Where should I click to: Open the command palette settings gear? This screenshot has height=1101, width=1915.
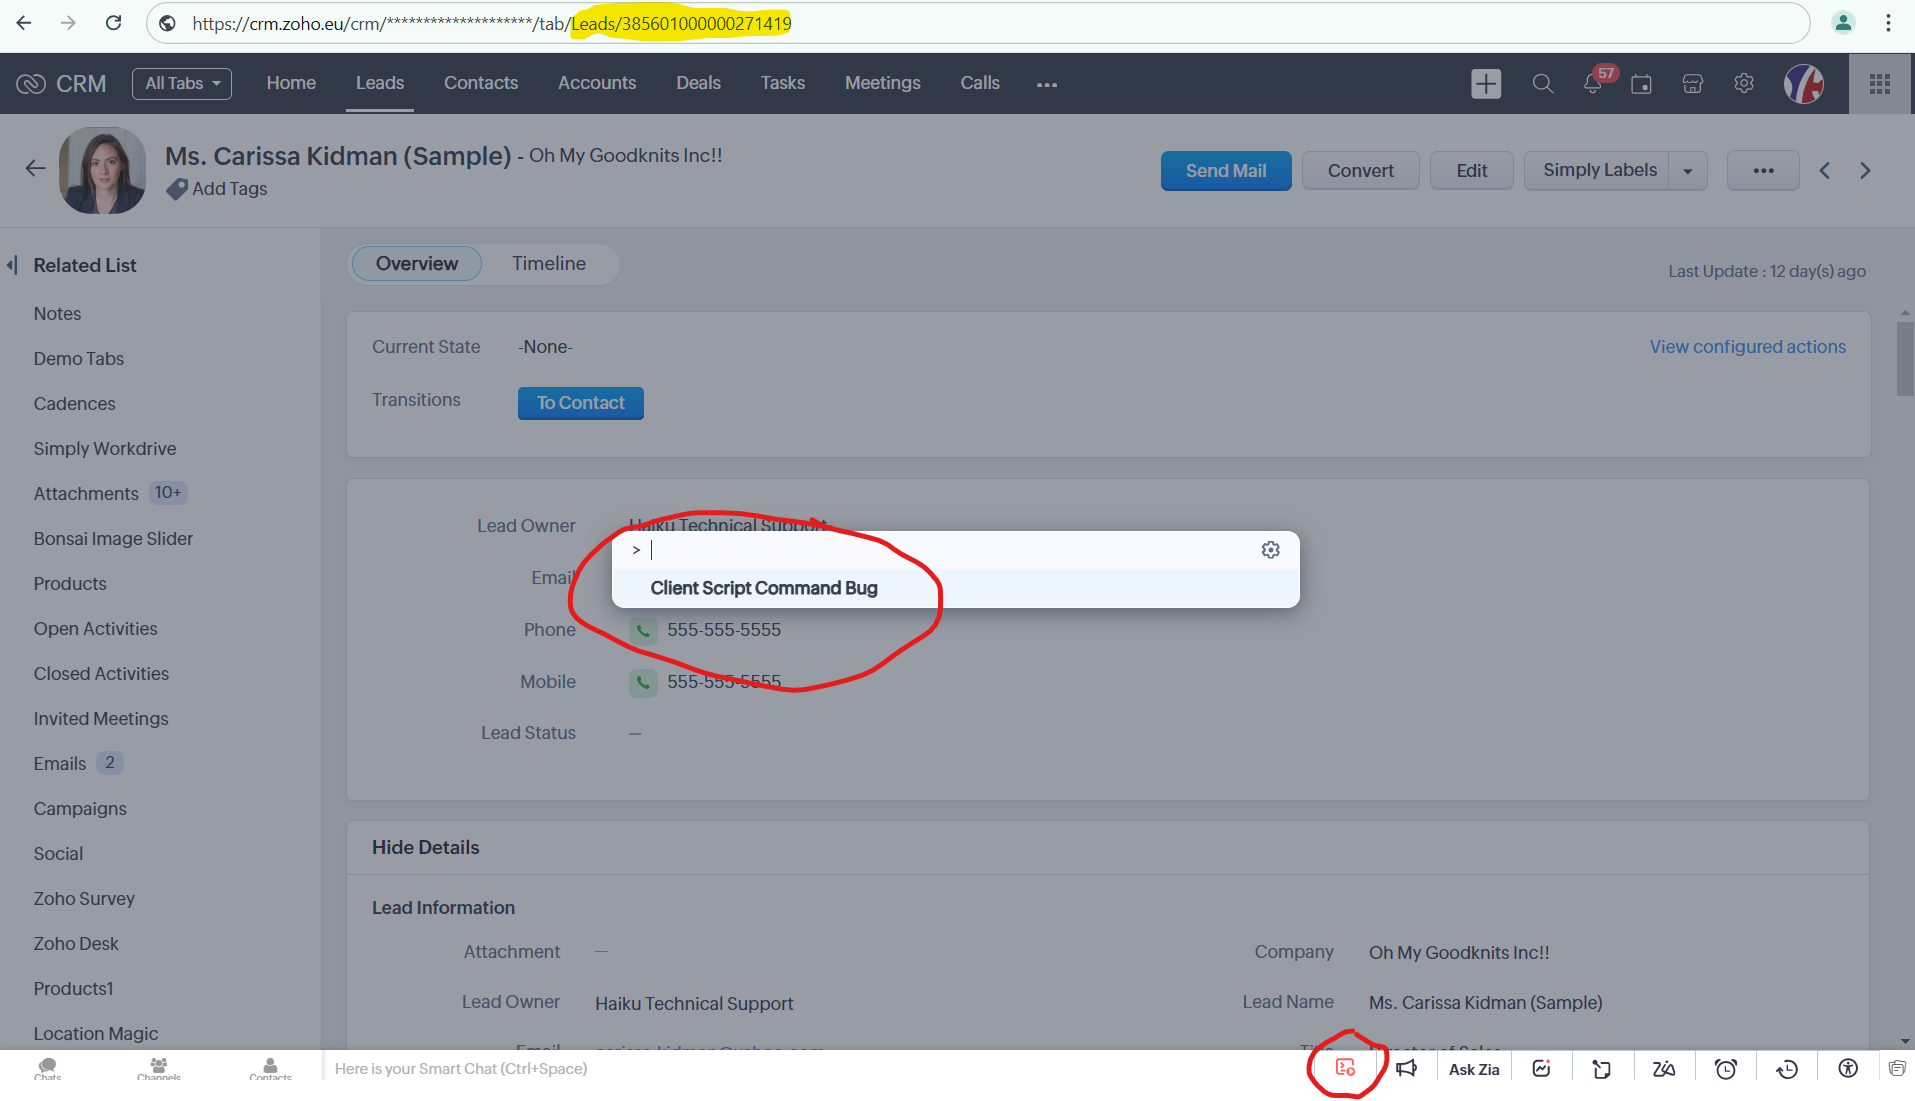click(x=1271, y=550)
